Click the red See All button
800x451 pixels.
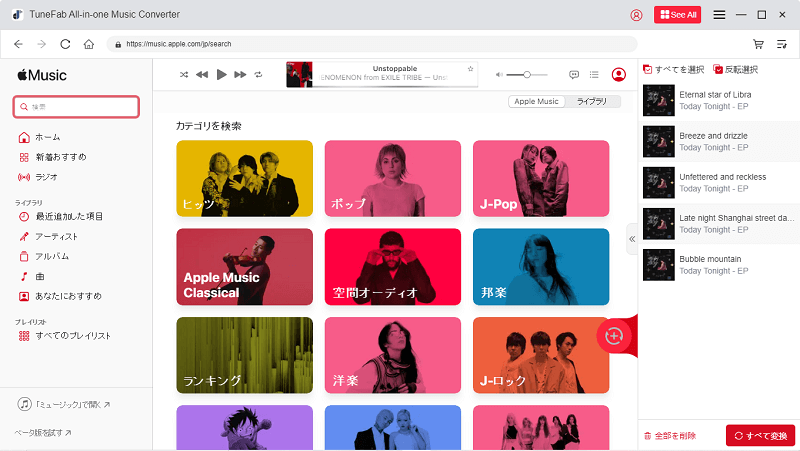[x=678, y=15]
